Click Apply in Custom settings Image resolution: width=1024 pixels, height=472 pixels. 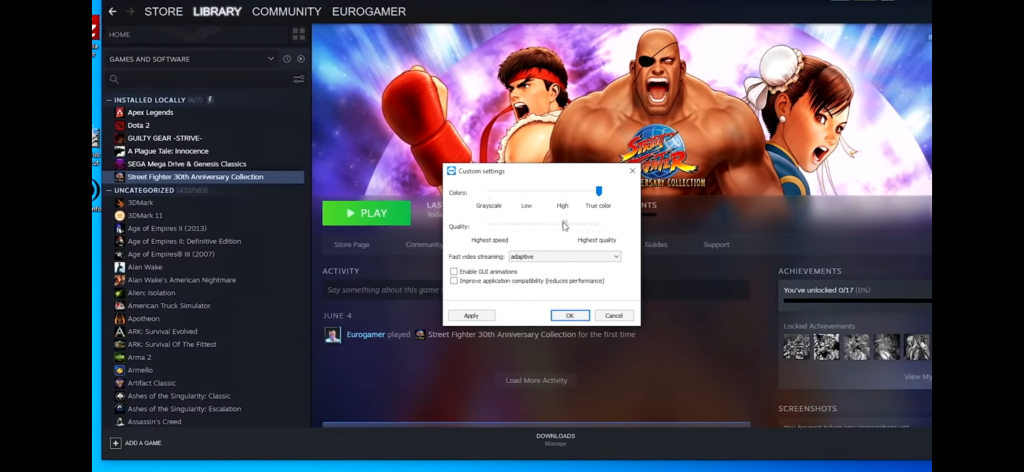click(x=472, y=315)
